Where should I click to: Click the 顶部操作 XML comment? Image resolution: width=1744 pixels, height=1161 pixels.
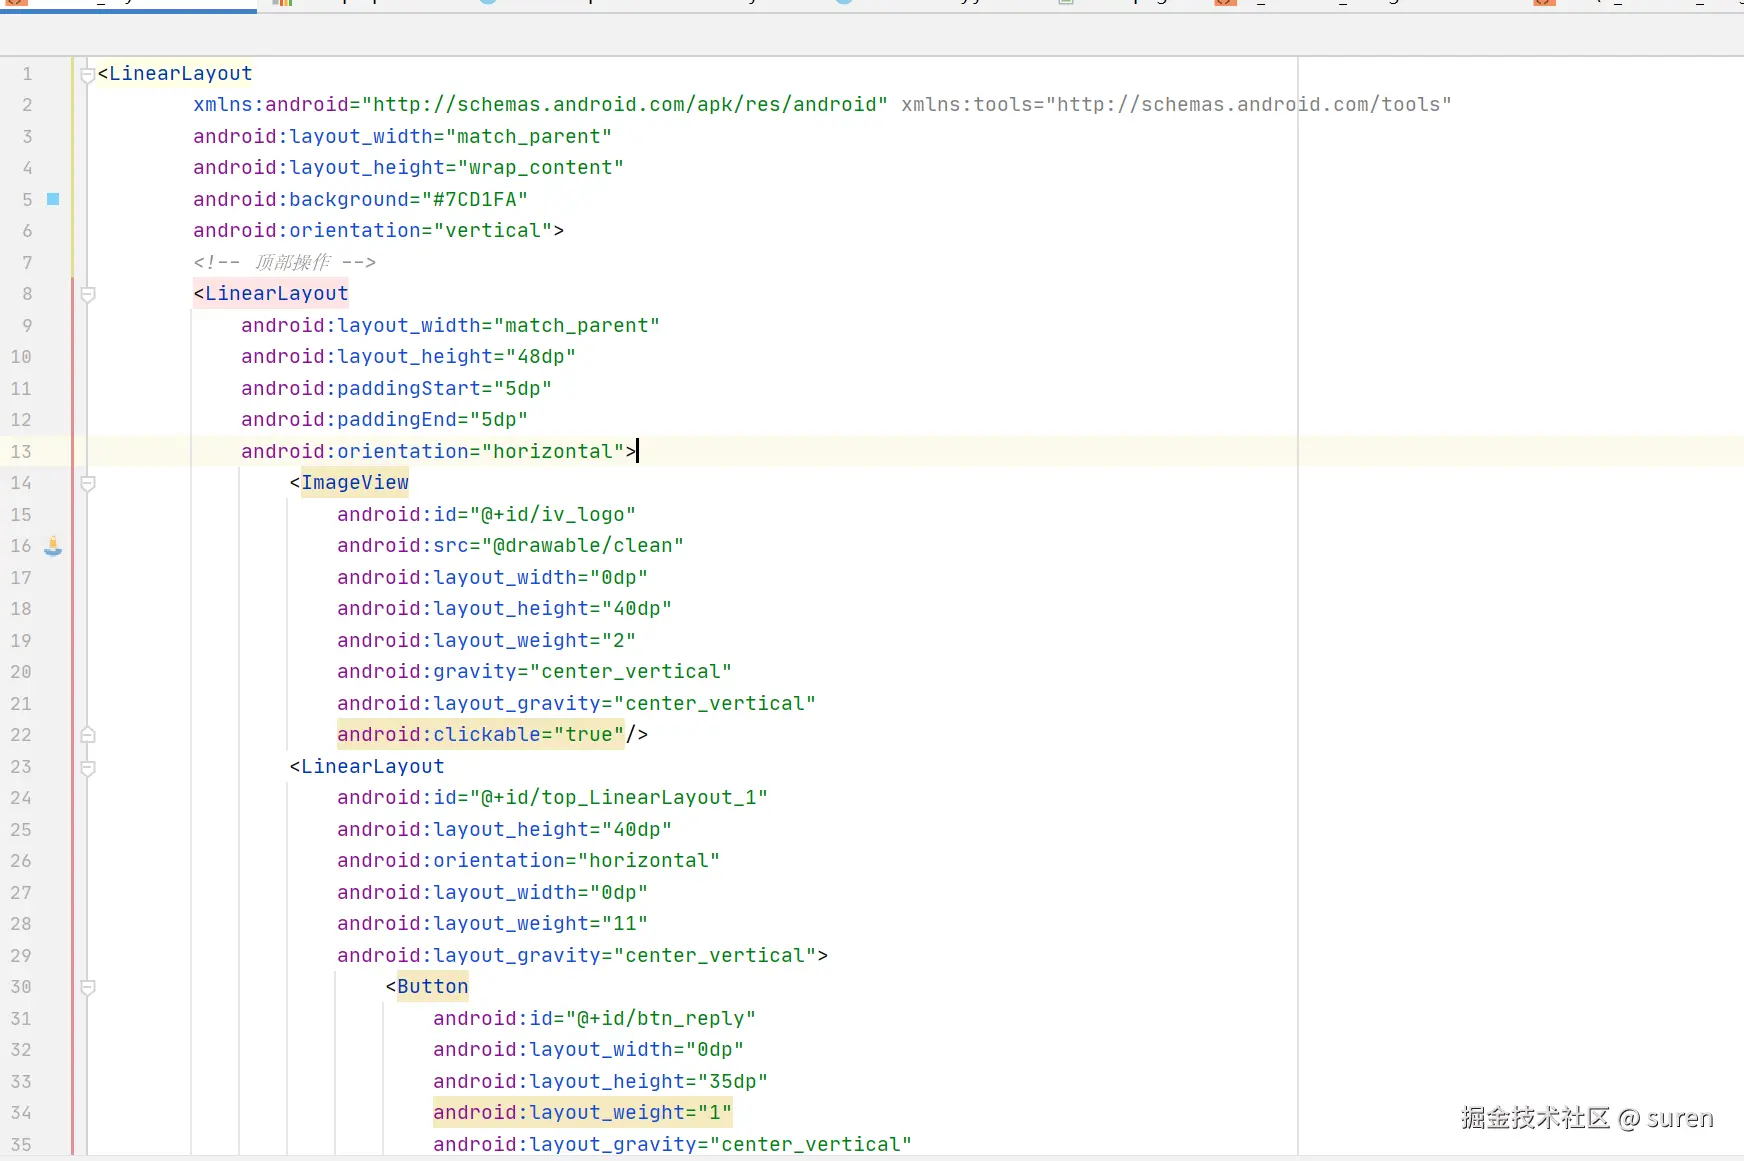[285, 263]
